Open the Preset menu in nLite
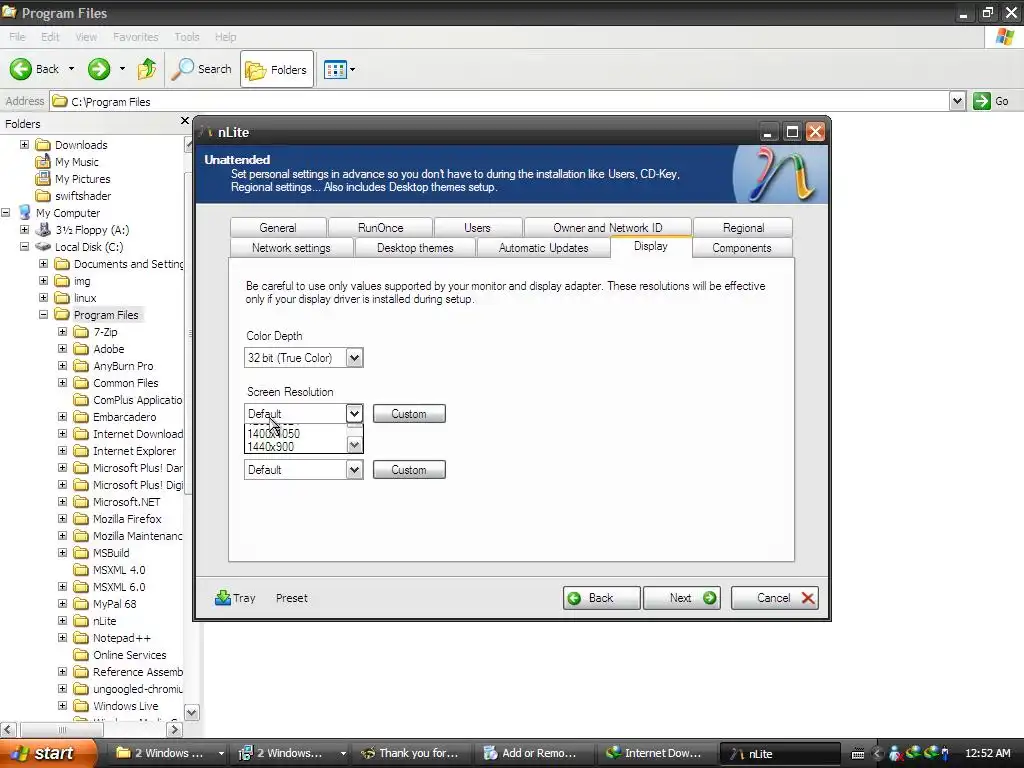 [x=291, y=598]
